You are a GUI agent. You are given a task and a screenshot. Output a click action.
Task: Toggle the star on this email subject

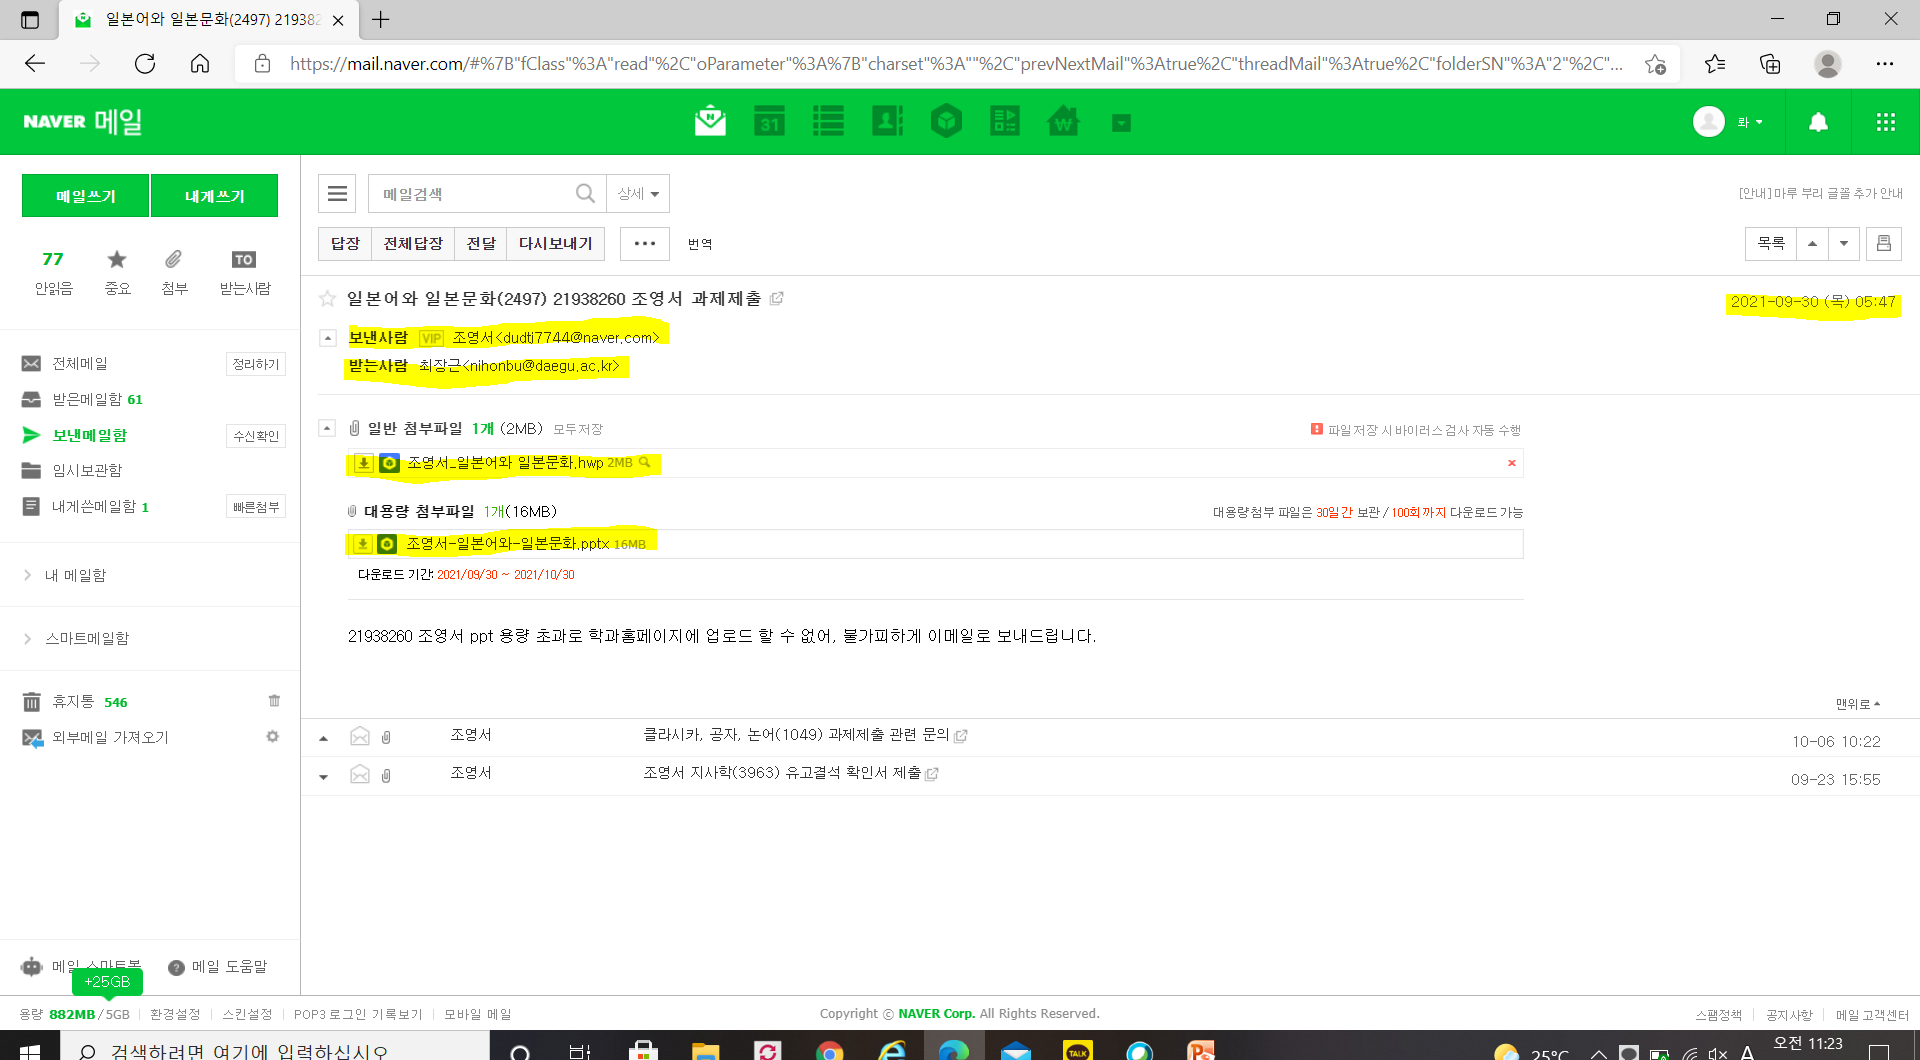click(327, 299)
